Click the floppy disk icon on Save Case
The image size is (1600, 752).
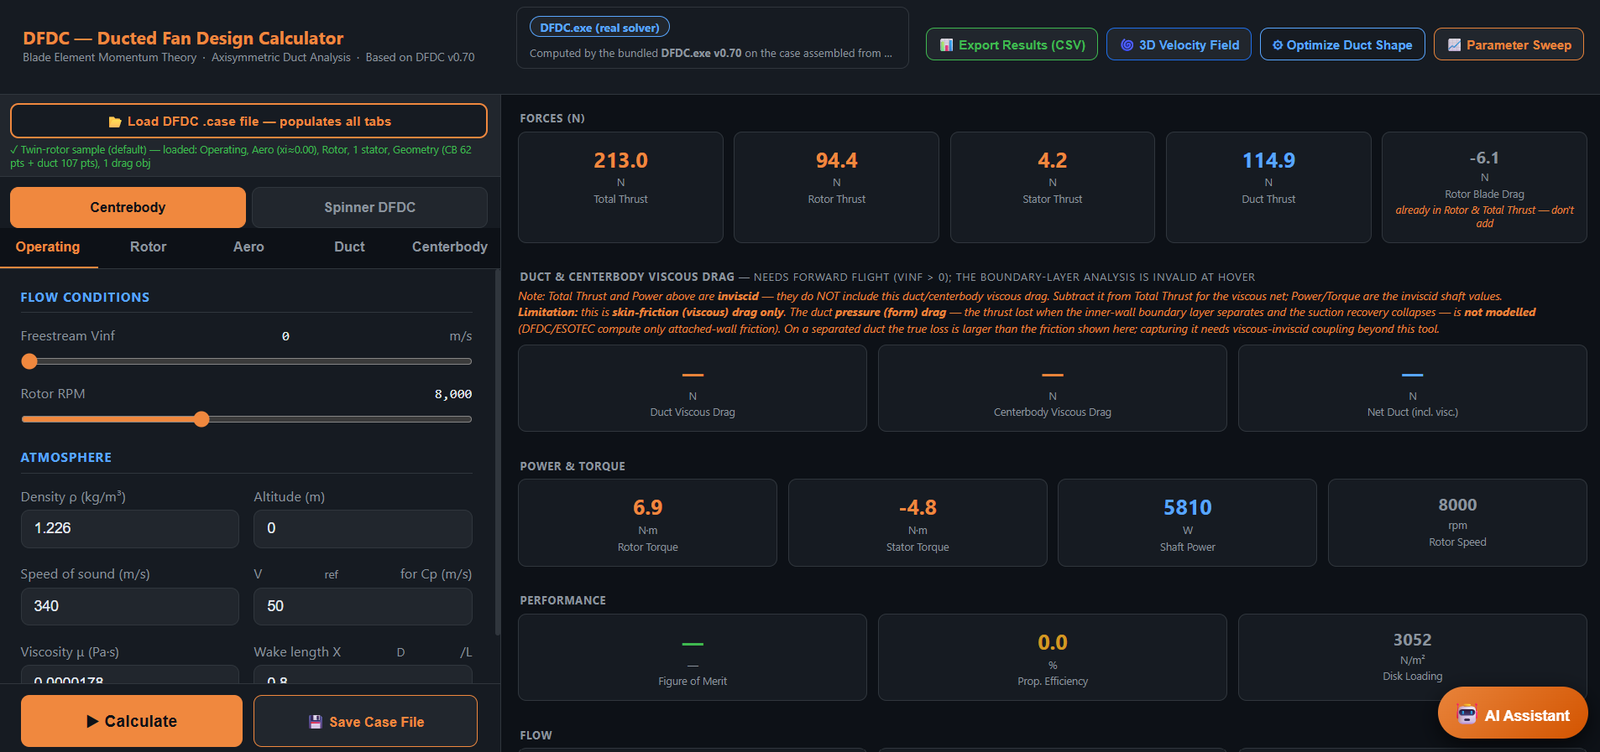click(x=315, y=722)
